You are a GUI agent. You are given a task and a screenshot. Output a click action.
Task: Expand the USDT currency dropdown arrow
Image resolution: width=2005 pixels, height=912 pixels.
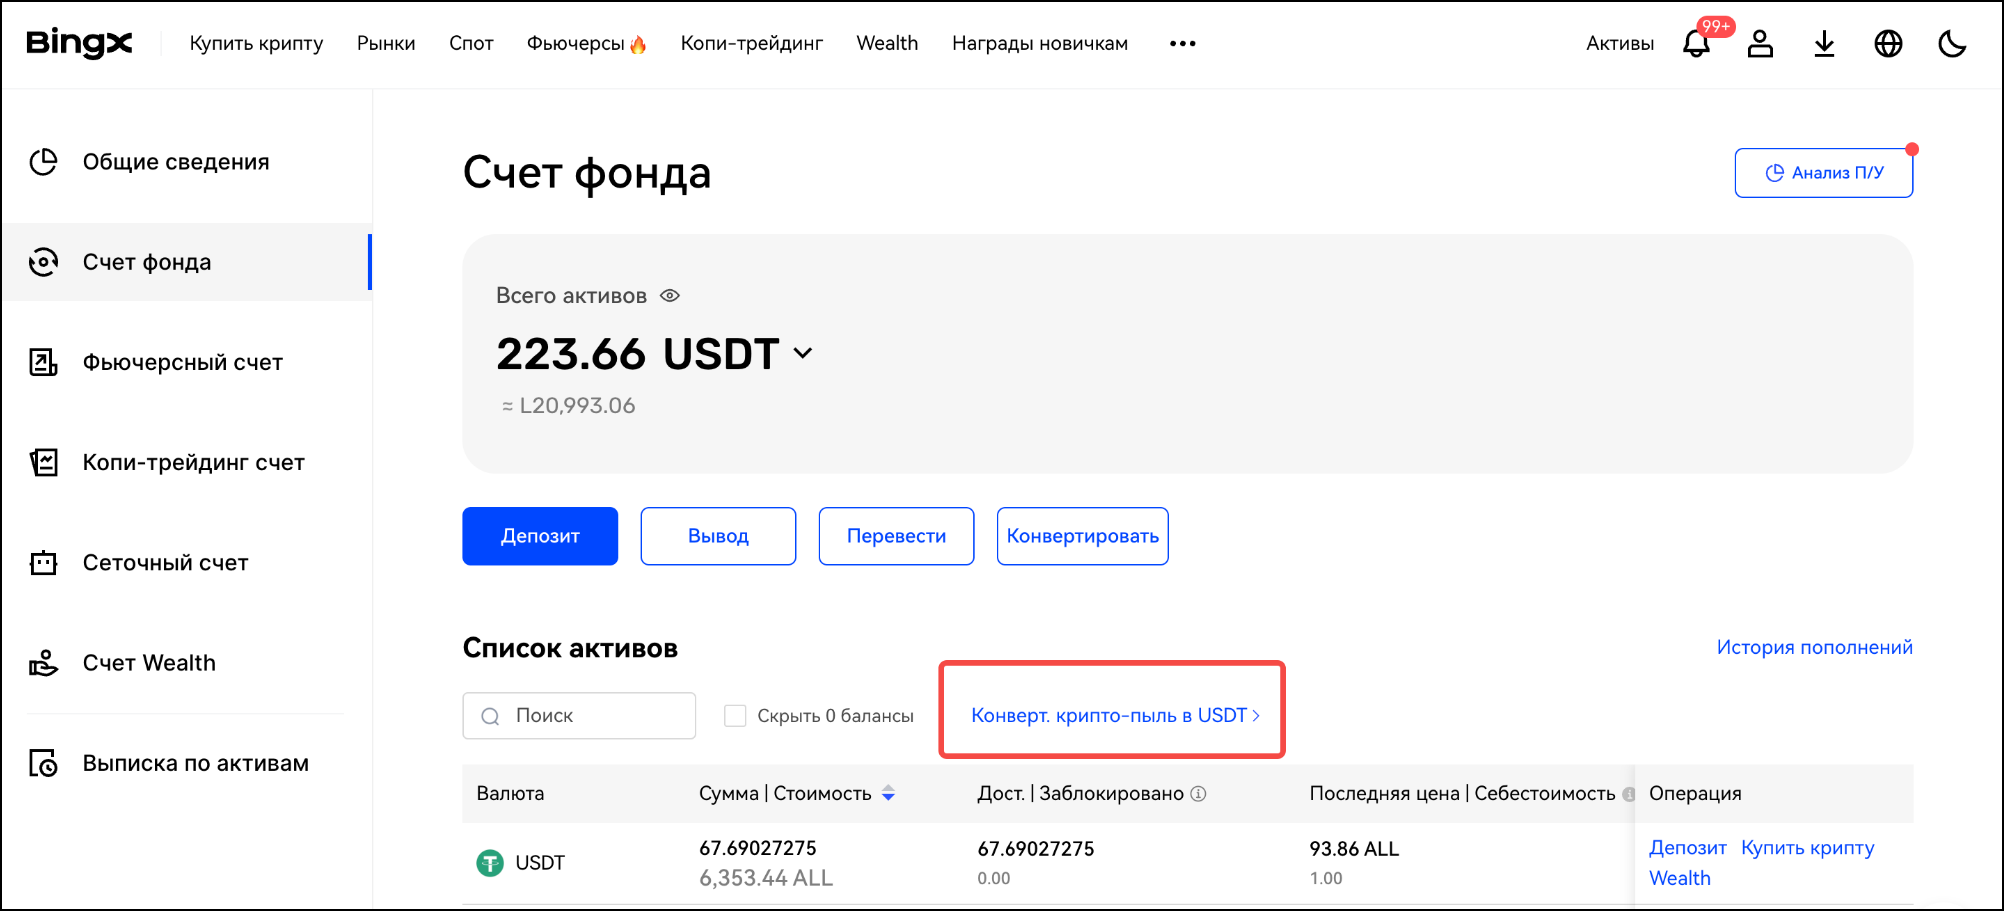(x=802, y=353)
